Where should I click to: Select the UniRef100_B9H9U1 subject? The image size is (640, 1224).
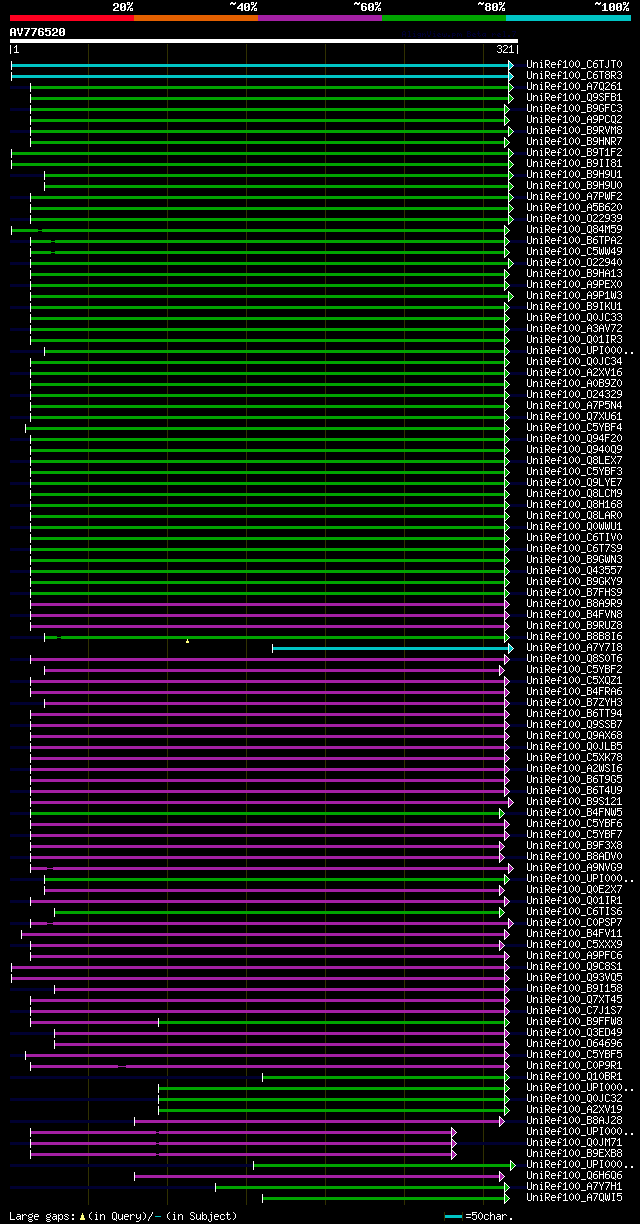coord(574,175)
